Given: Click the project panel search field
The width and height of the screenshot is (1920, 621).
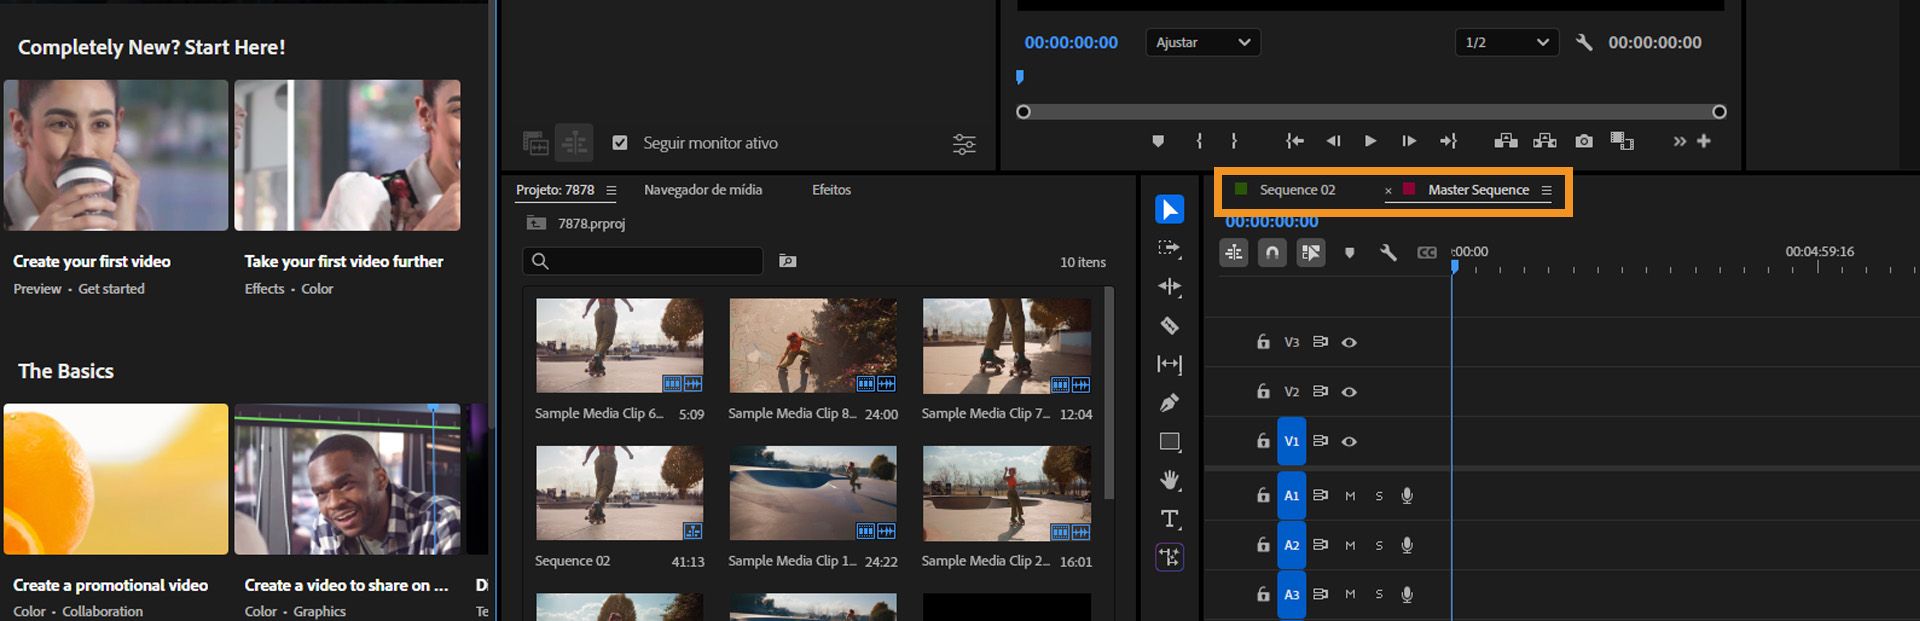Looking at the screenshot, I should pos(642,261).
